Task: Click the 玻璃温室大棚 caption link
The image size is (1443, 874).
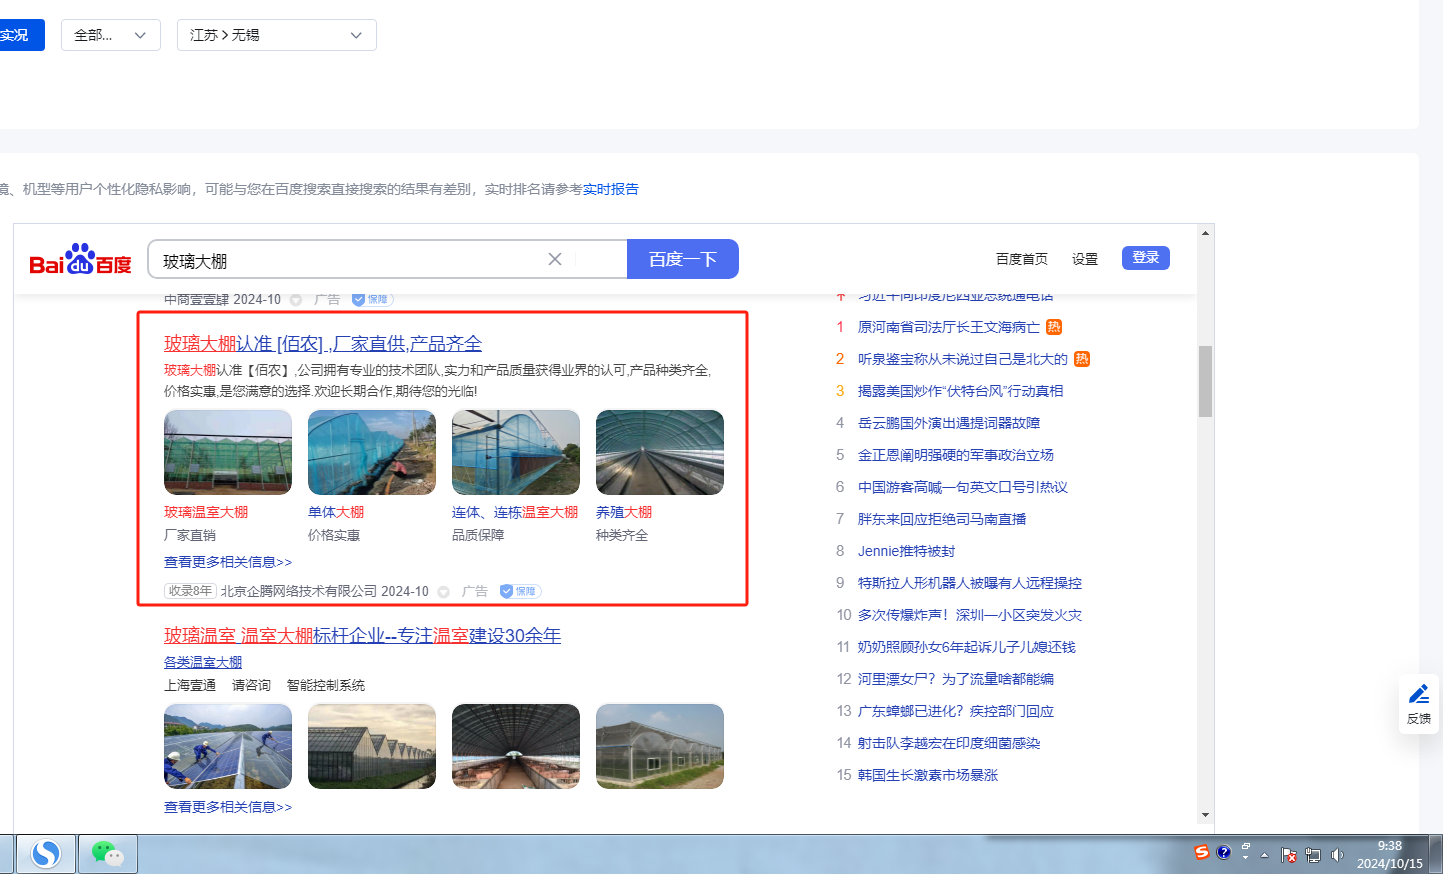Action: click(x=206, y=512)
